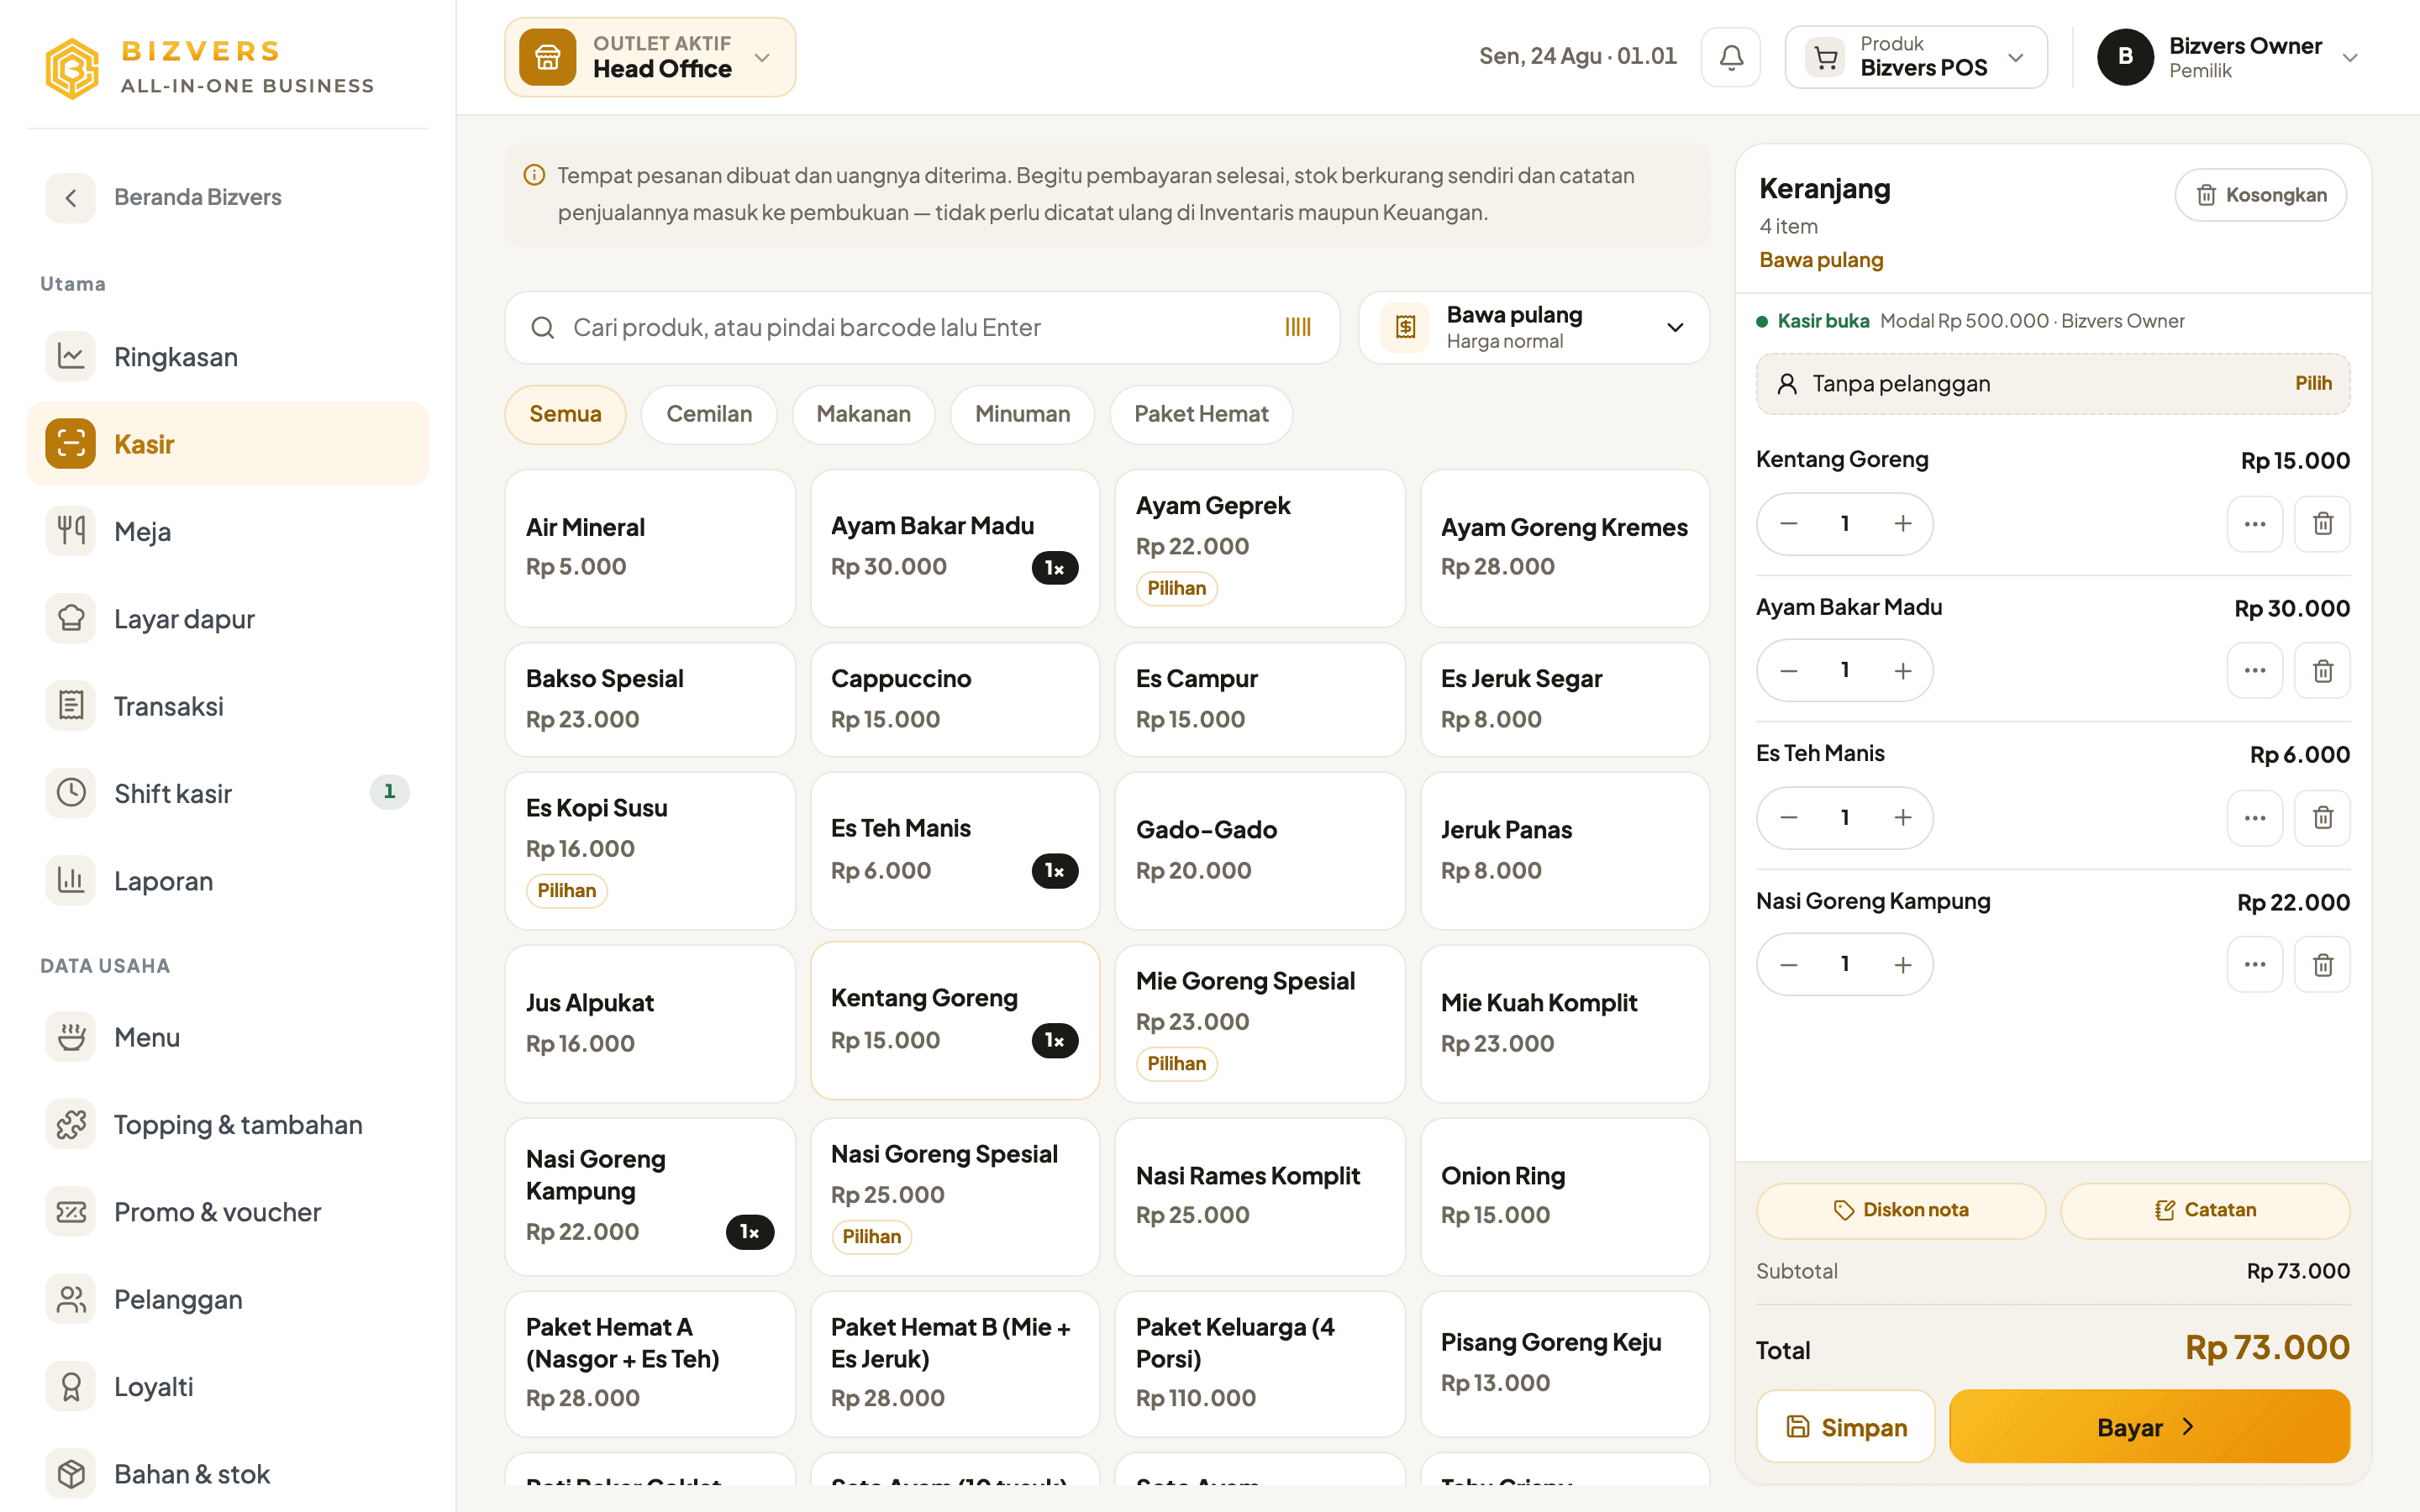The height and width of the screenshot is (1512, 2420).
Task: Go to Meja in the sidebar
Action: click(x=228, y=531)
